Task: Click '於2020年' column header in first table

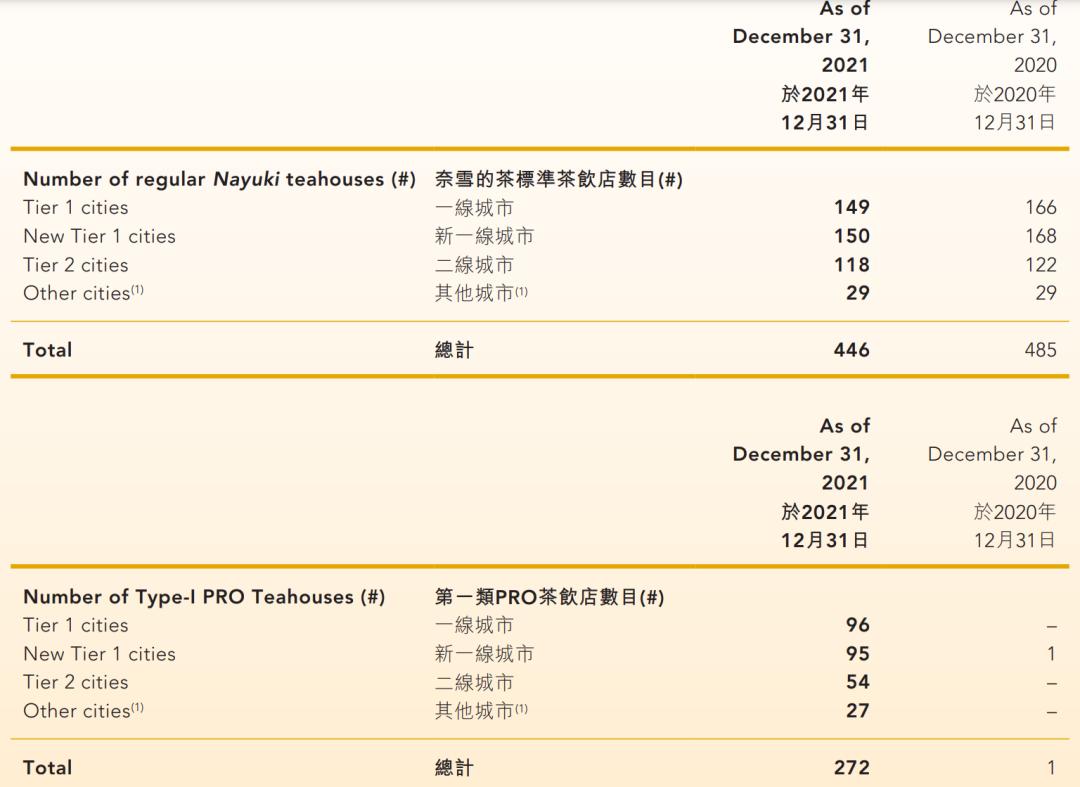Action: (x=1015, y=94)
